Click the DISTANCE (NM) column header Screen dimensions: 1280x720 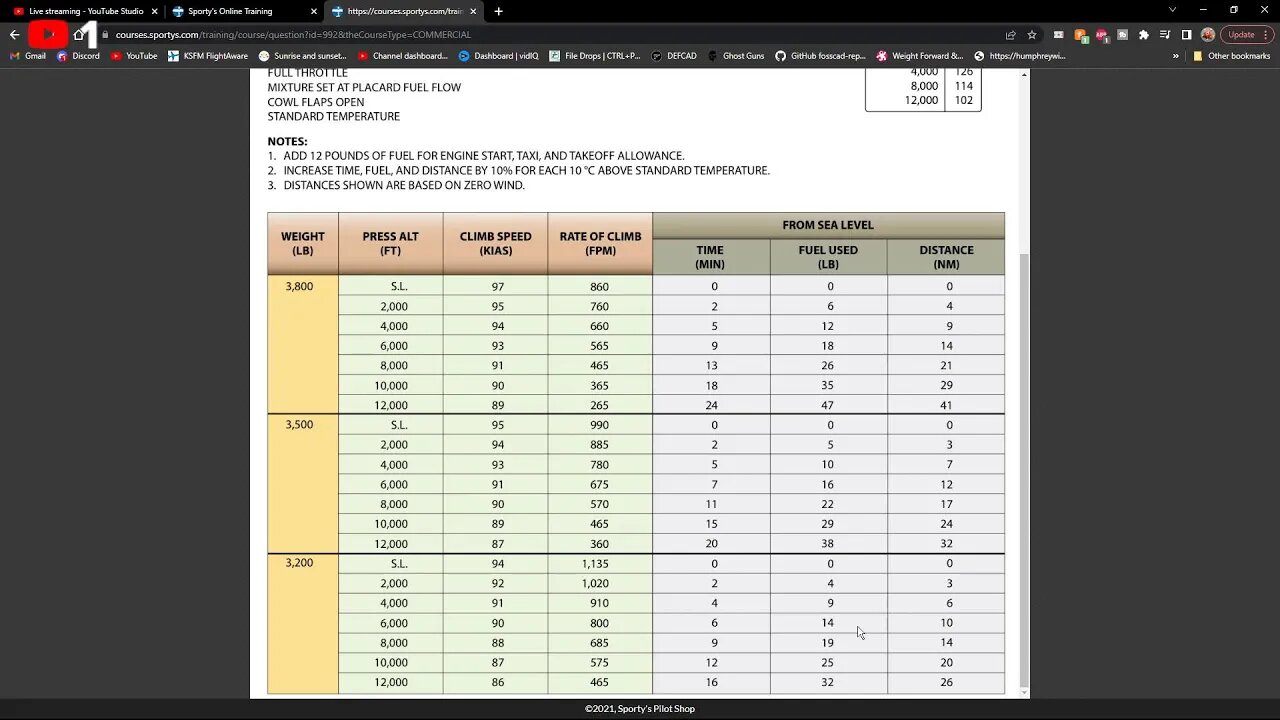(946, 257)
